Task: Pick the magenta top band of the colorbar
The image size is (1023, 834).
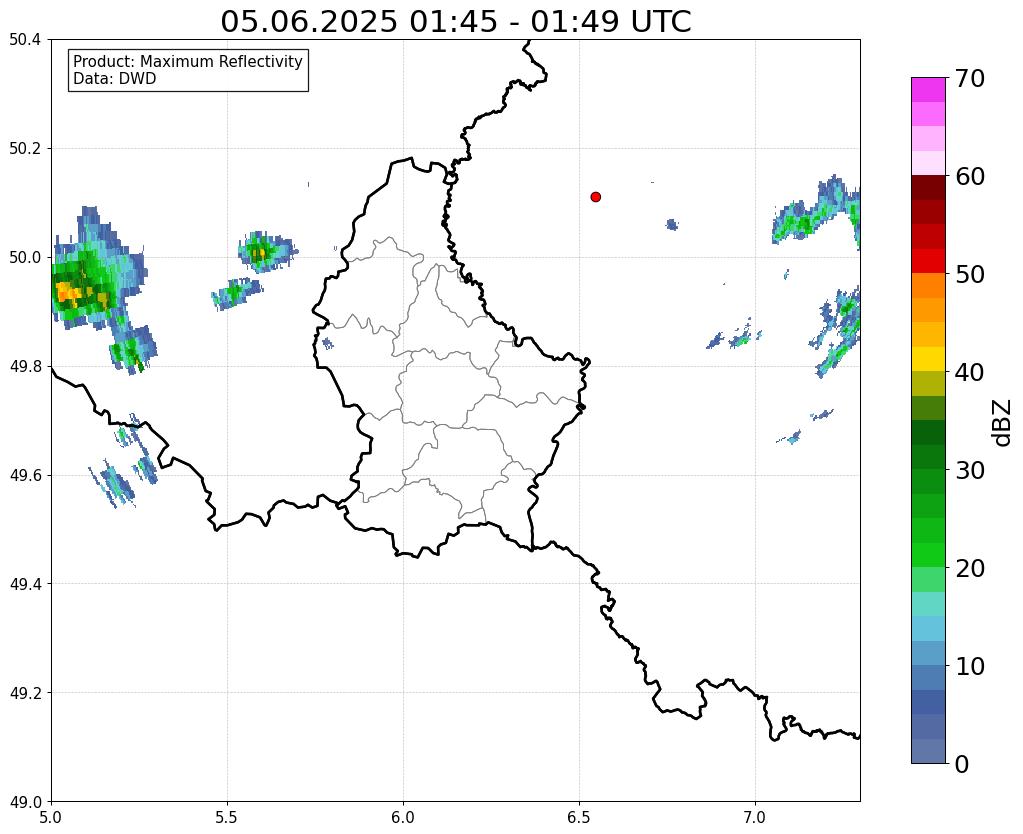Action: pyautogui.click(x=928, y=90)
